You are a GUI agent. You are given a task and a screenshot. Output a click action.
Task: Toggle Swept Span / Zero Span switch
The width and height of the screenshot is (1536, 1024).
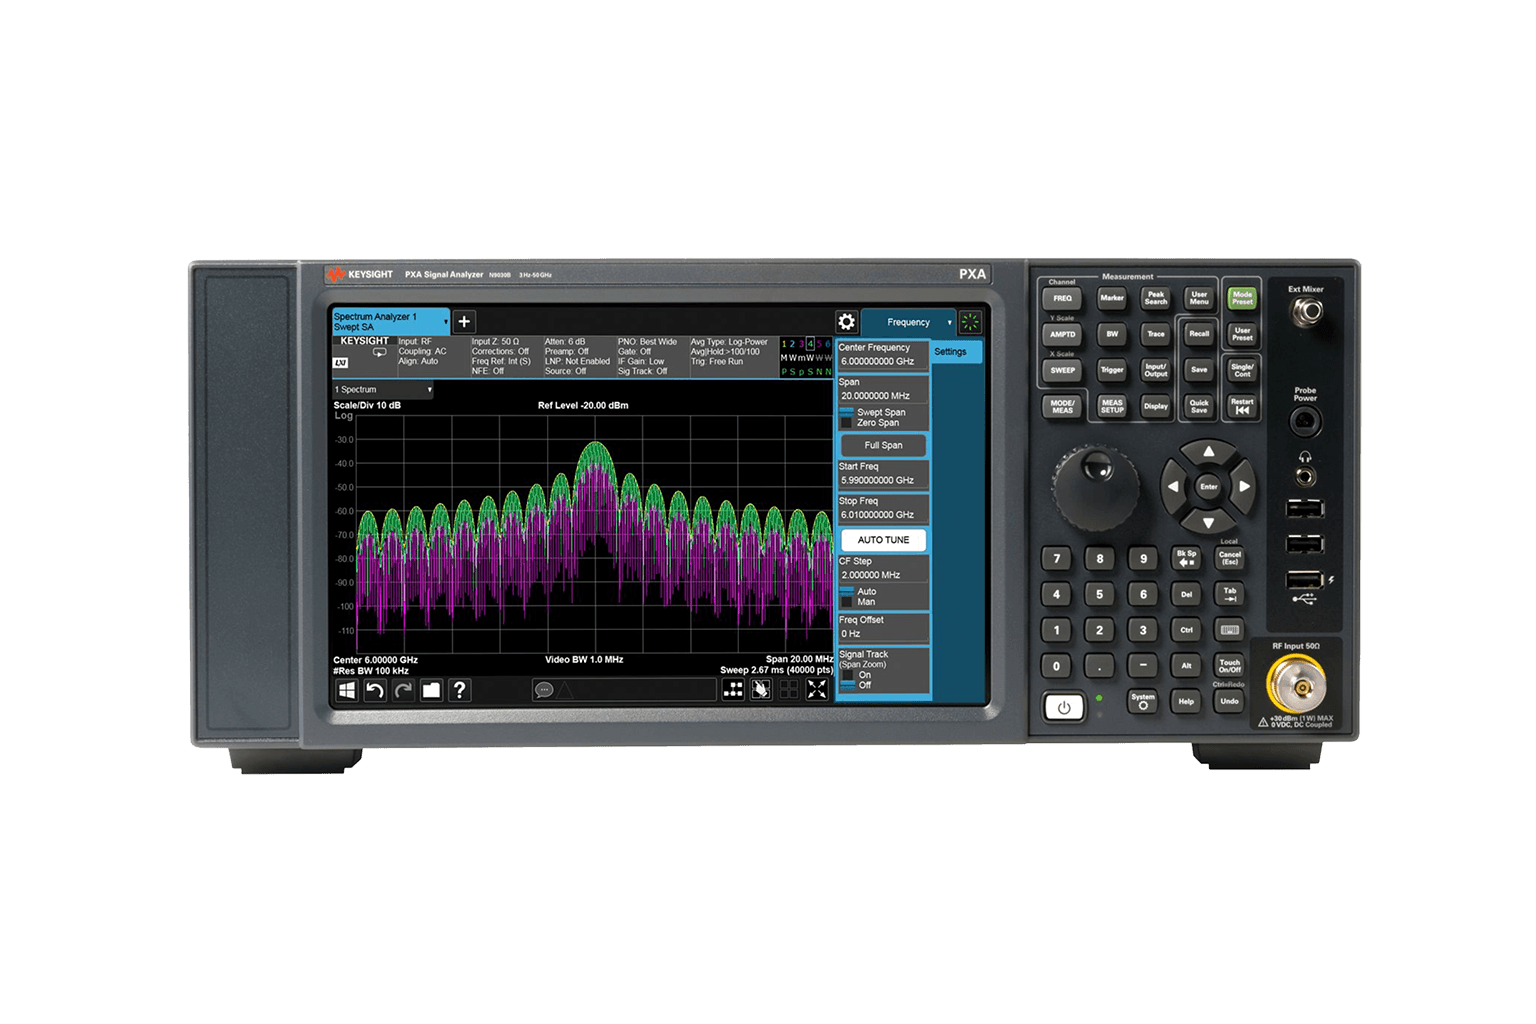pos(848,417)
